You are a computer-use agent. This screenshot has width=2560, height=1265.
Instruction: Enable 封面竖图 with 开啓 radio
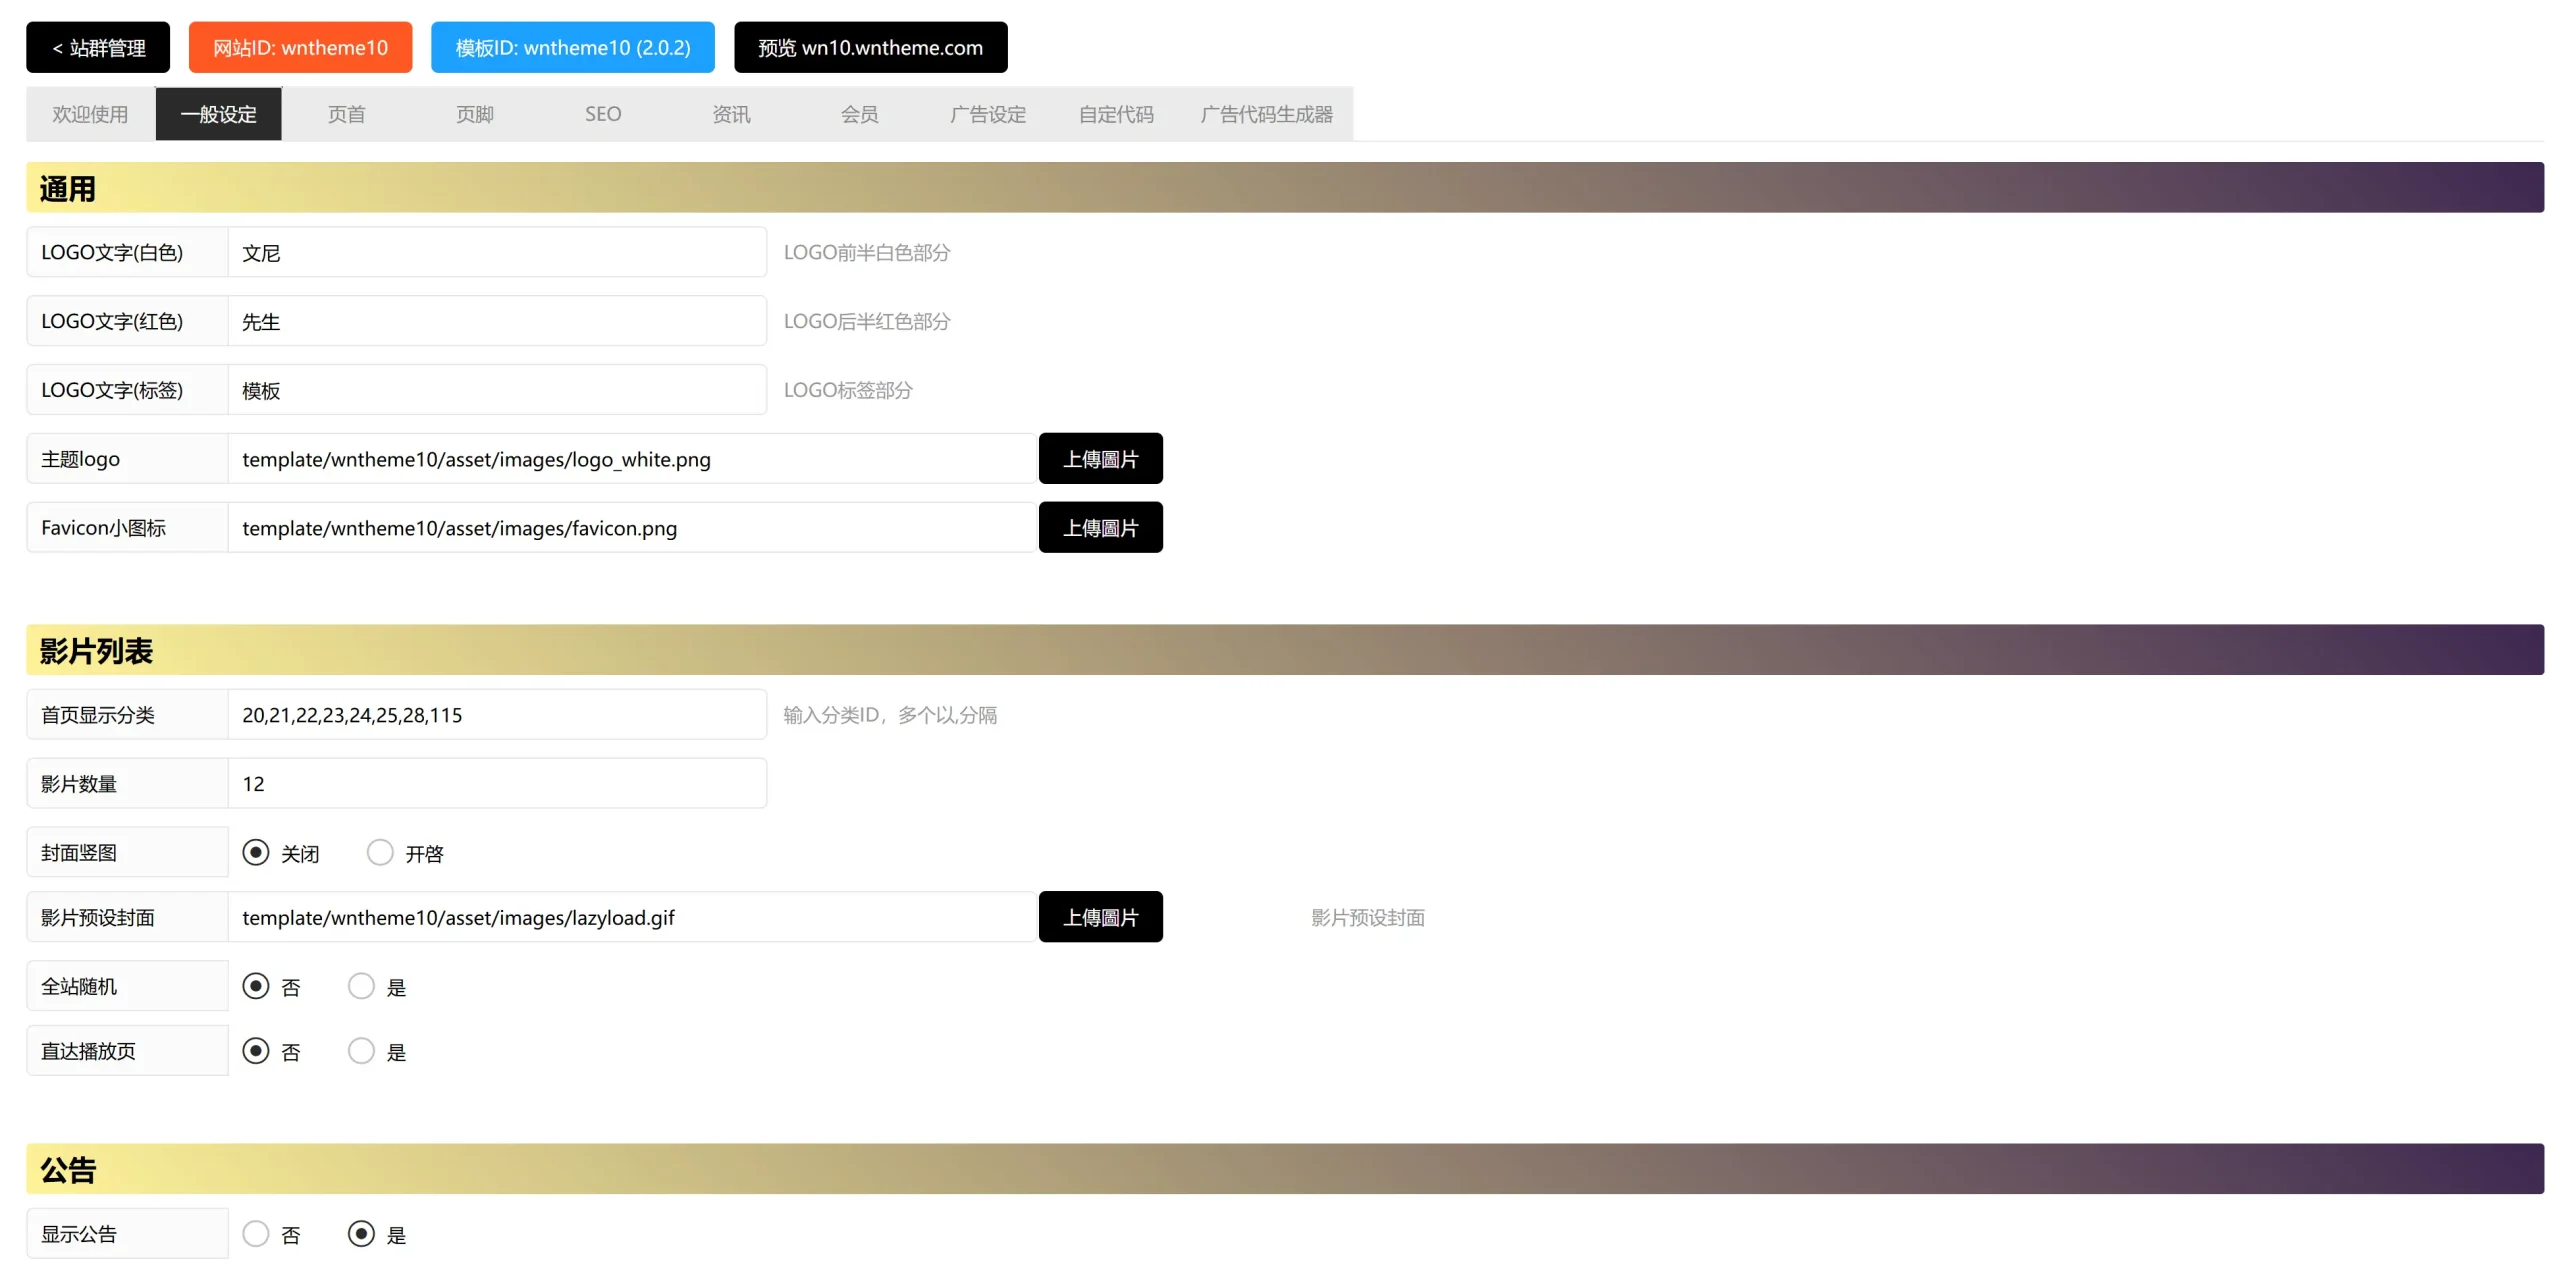click(380, 853)
